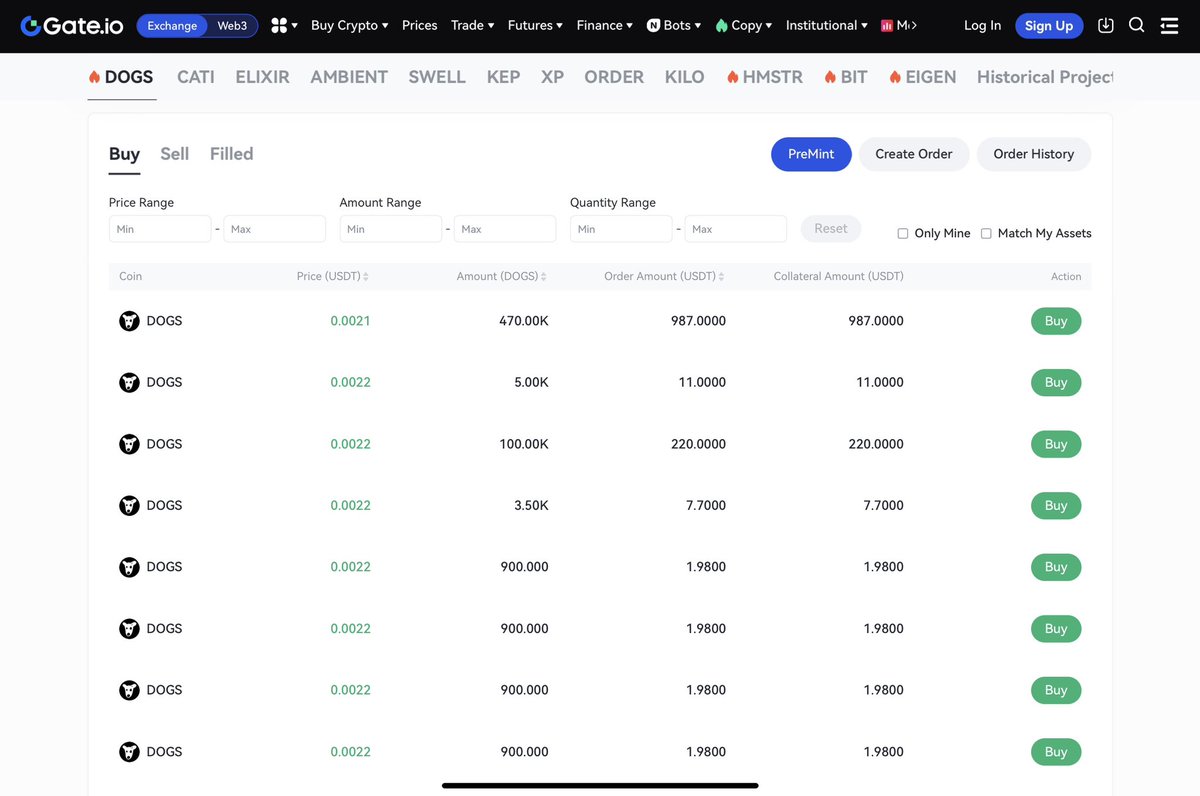Focus the Quantity Range Min field
The image size is (1200, 796).
point(621,229)
